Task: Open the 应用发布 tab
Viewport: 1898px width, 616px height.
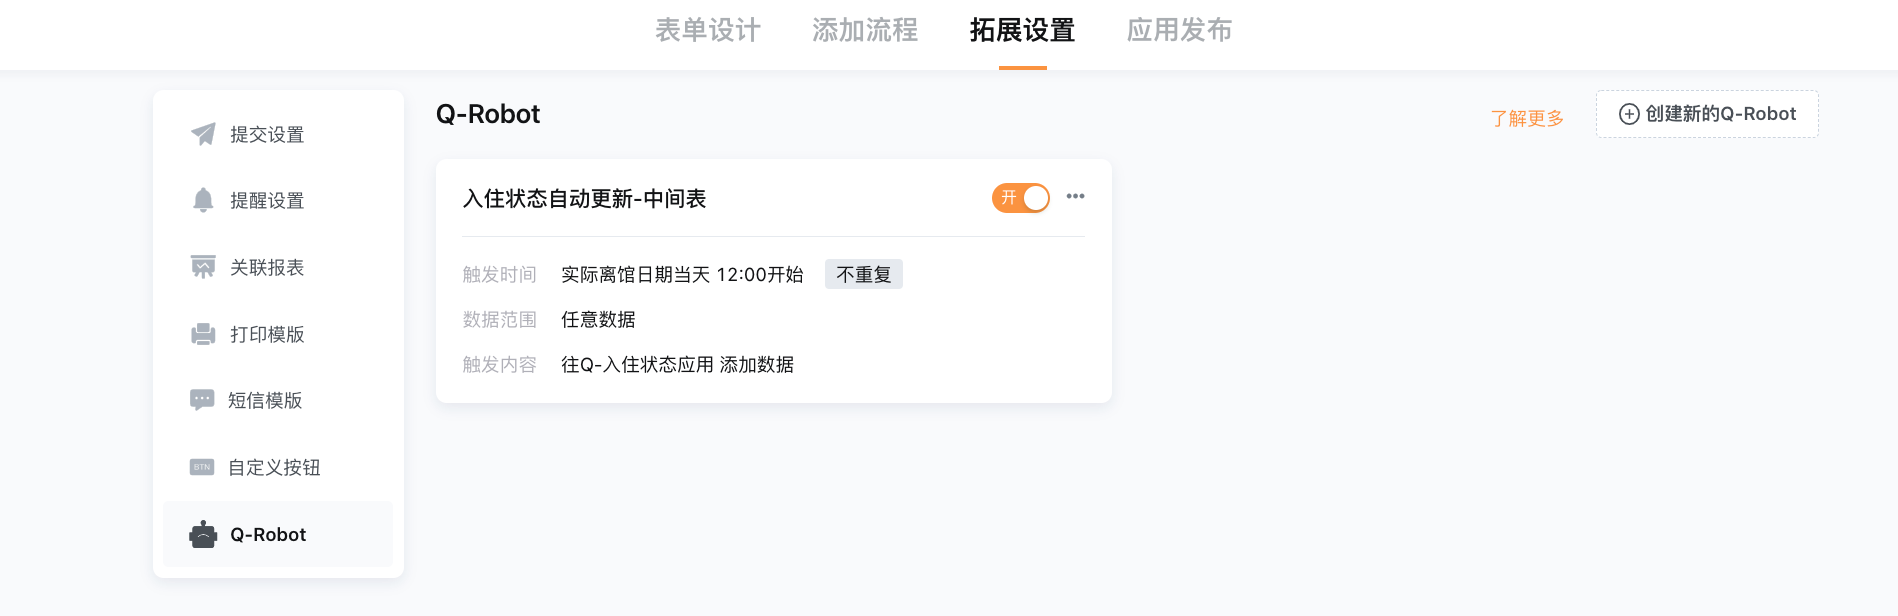Action: click(x=1180, y=30)
